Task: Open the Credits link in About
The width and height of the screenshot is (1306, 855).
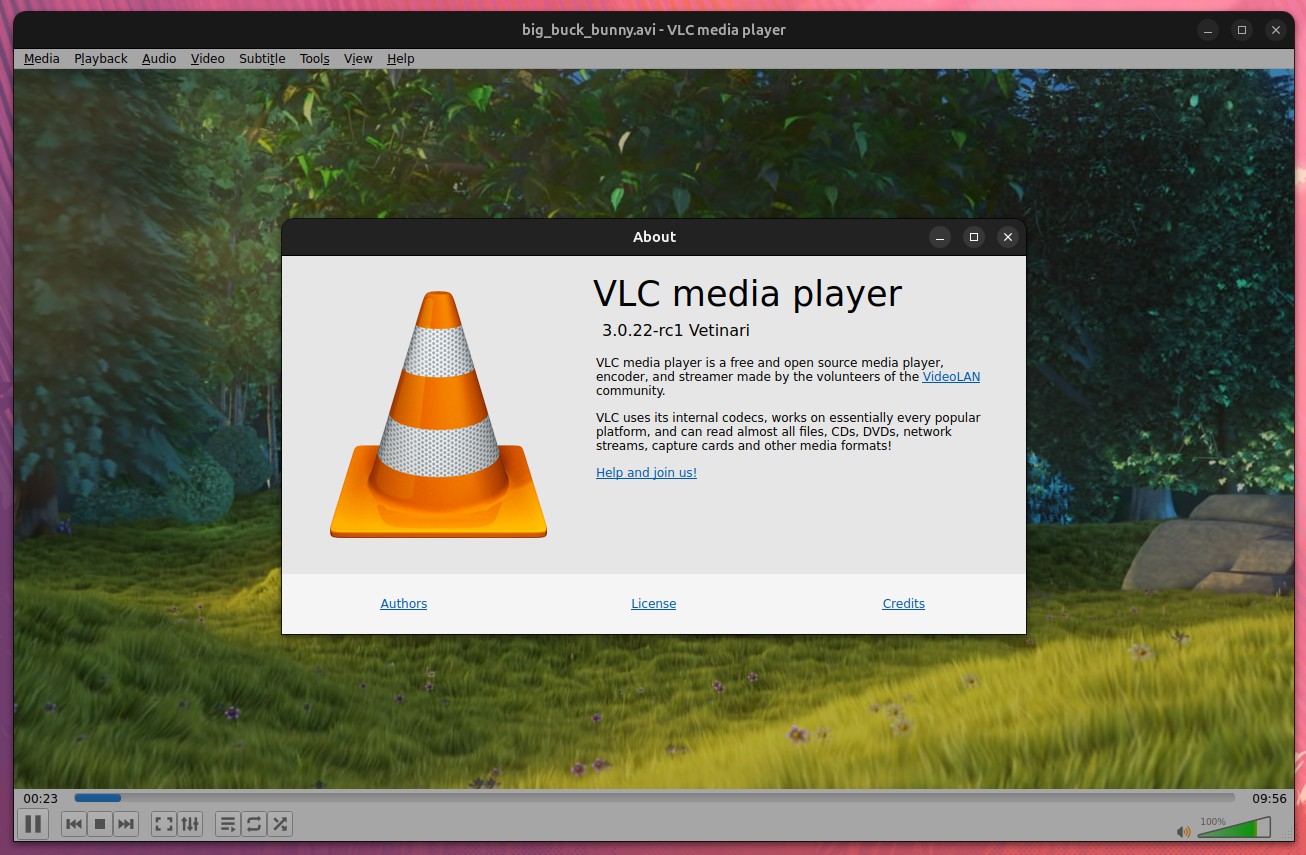Action: pyautogui.click(x=904, y=603)
